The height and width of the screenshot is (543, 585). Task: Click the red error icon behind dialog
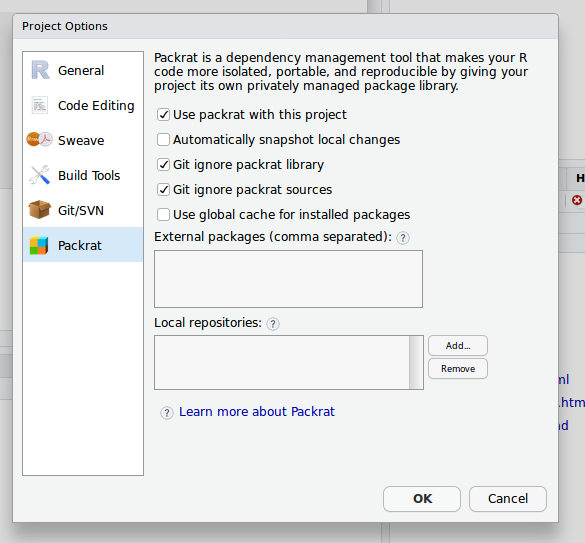click(x=577, y=200)
